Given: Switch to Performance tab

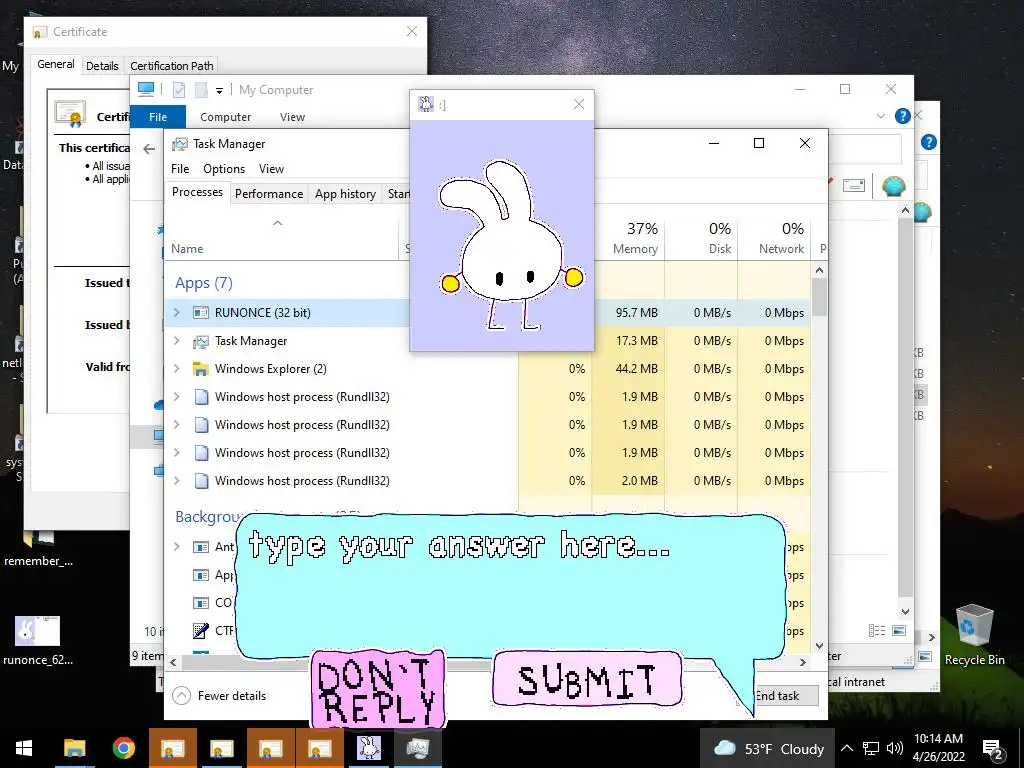Looking at the screenshot, I should click(269, 194).
